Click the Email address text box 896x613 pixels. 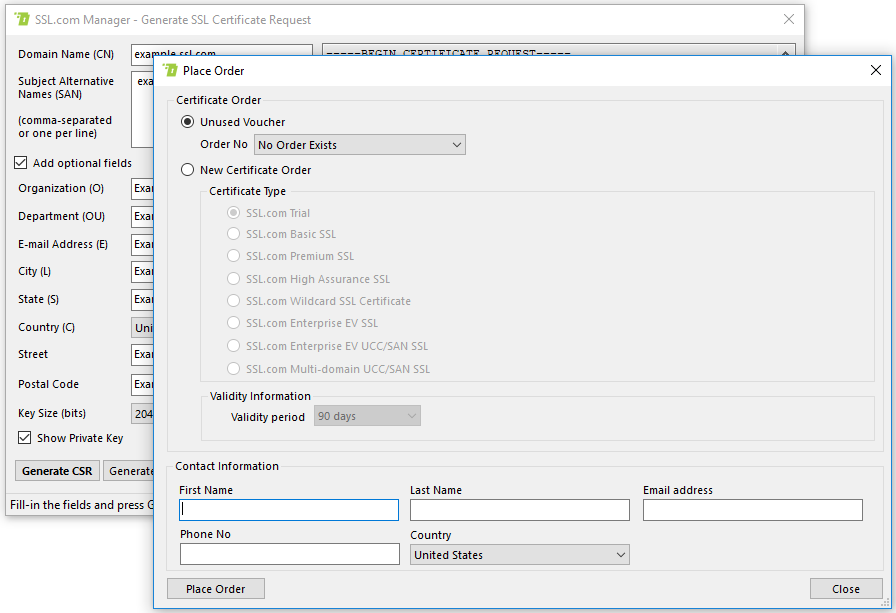pos(752,510)
